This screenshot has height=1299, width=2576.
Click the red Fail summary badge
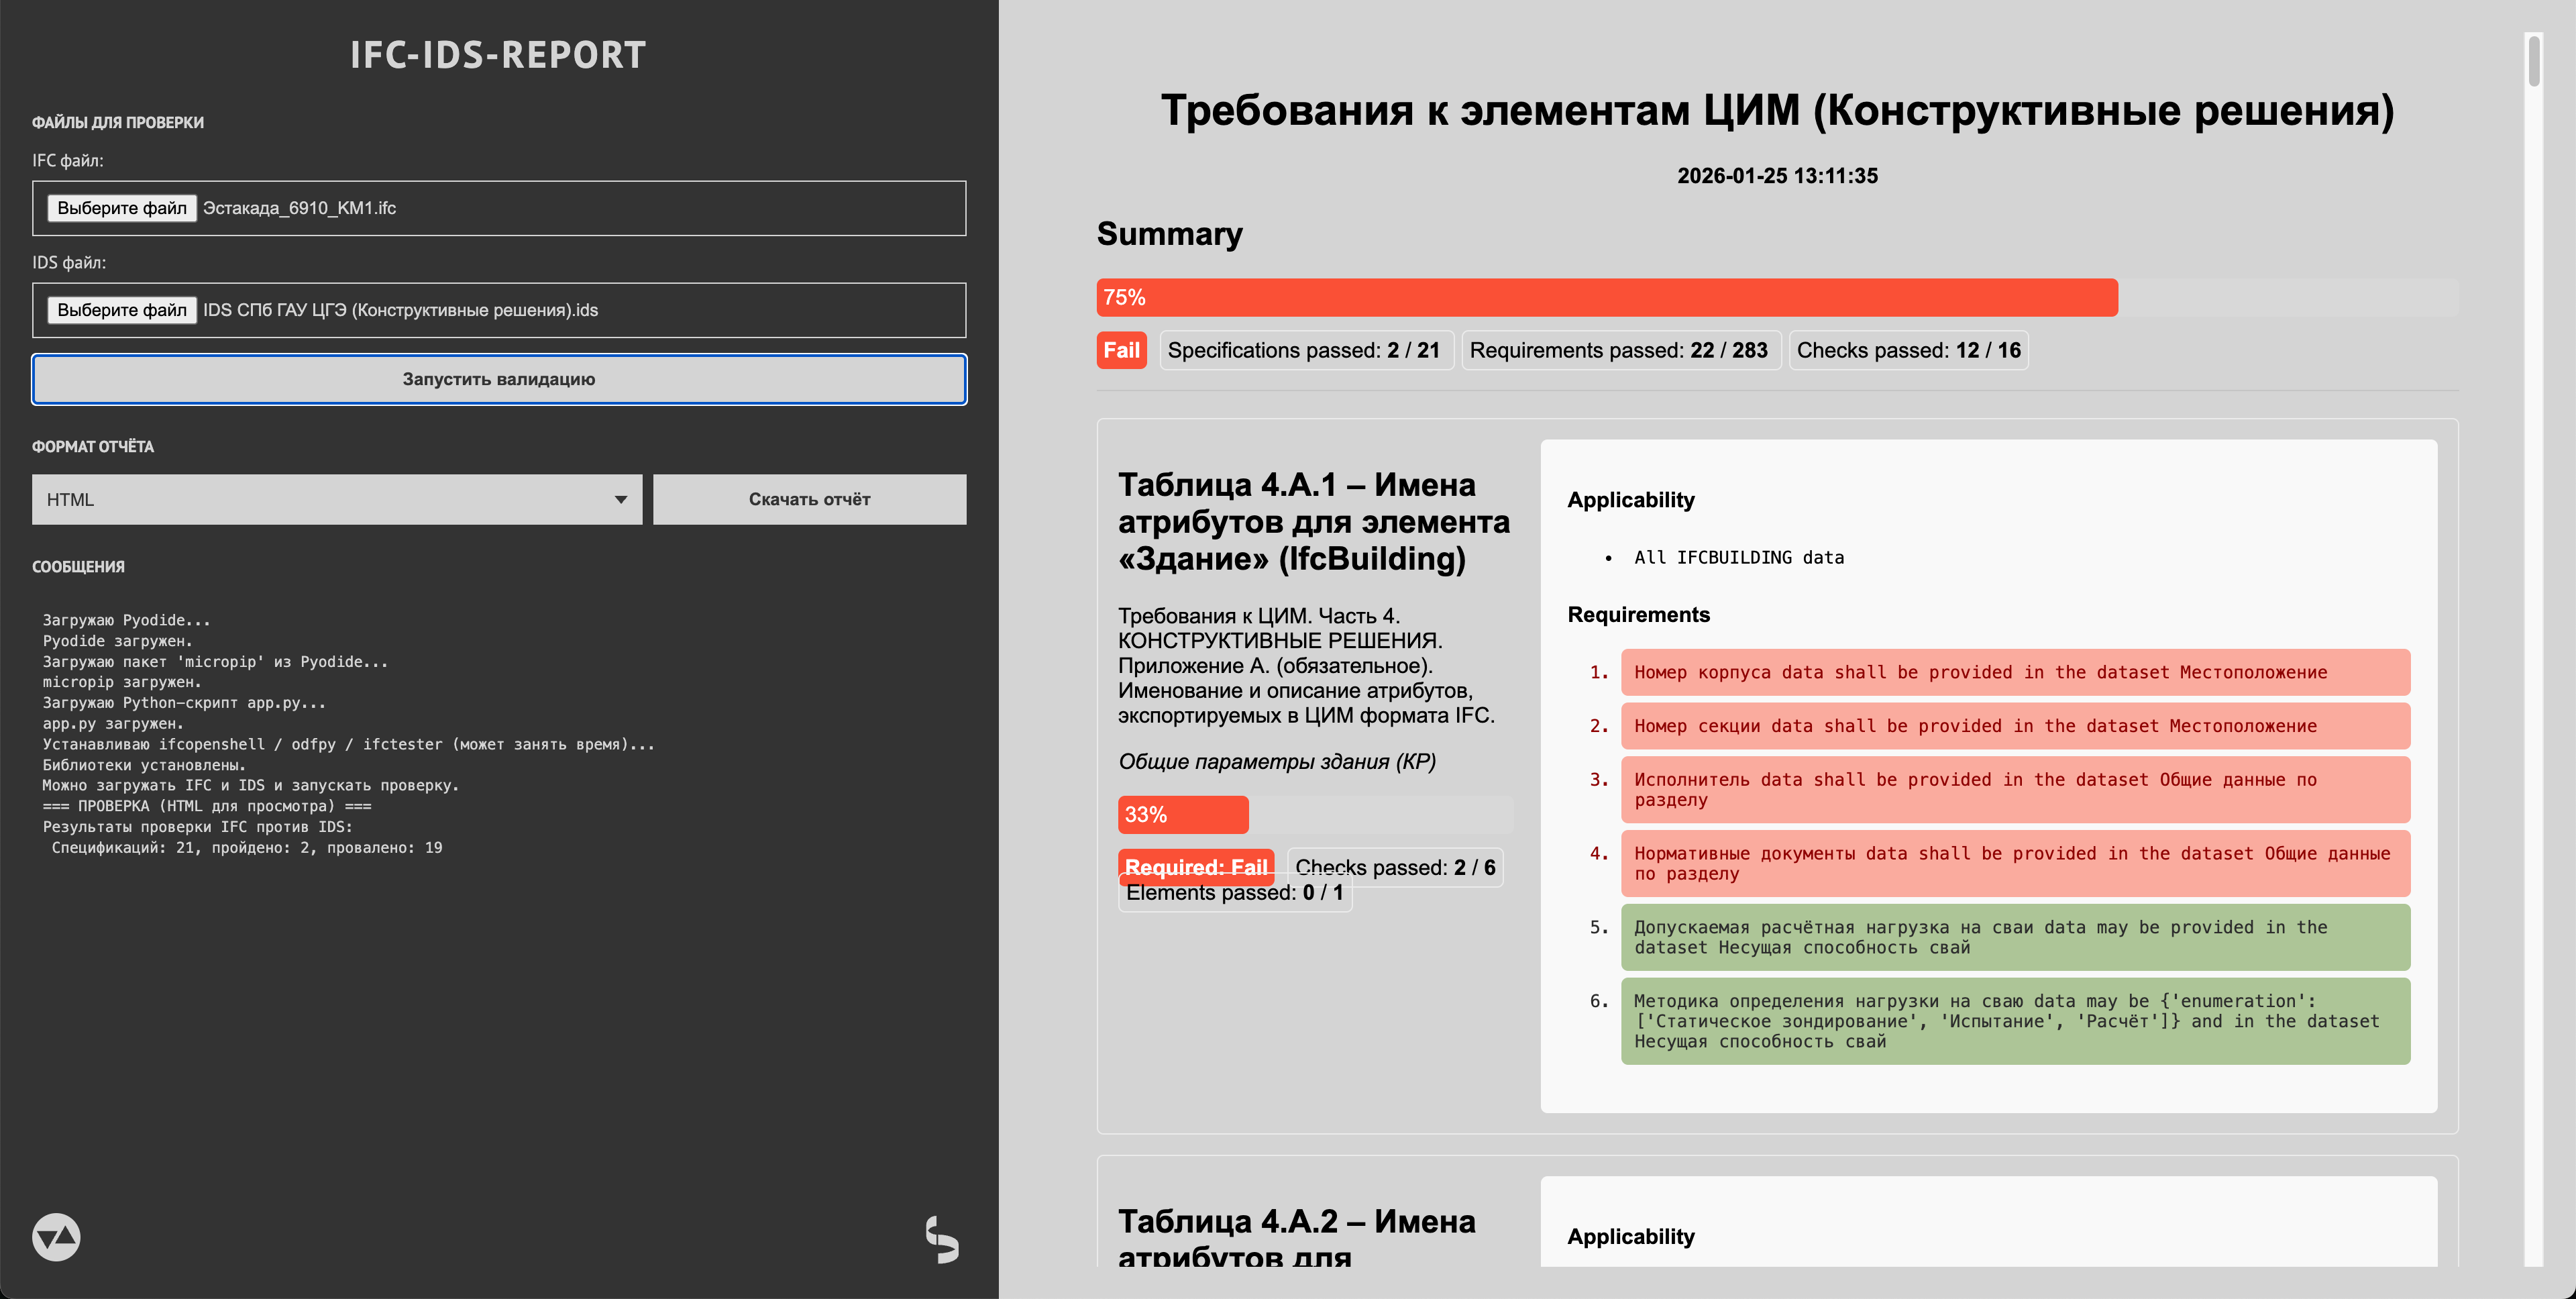pos(1121,351)
